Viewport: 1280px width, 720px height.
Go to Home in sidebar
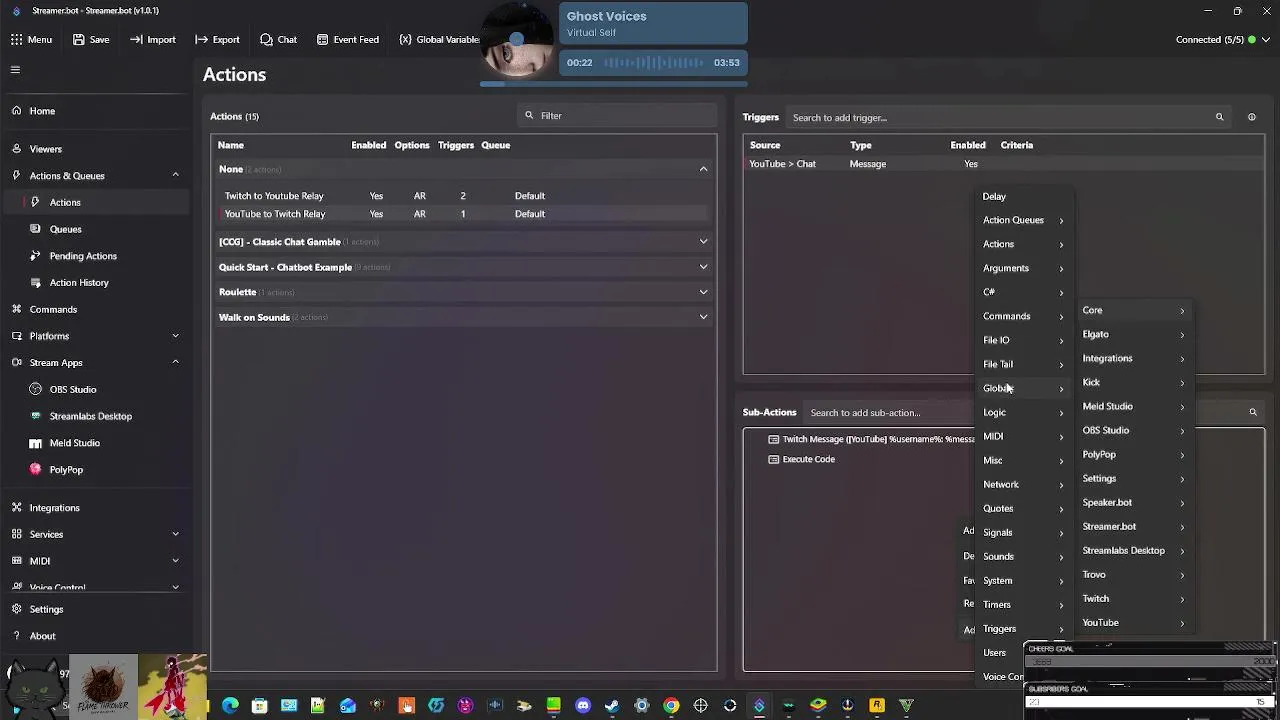[x=95, y=111]
